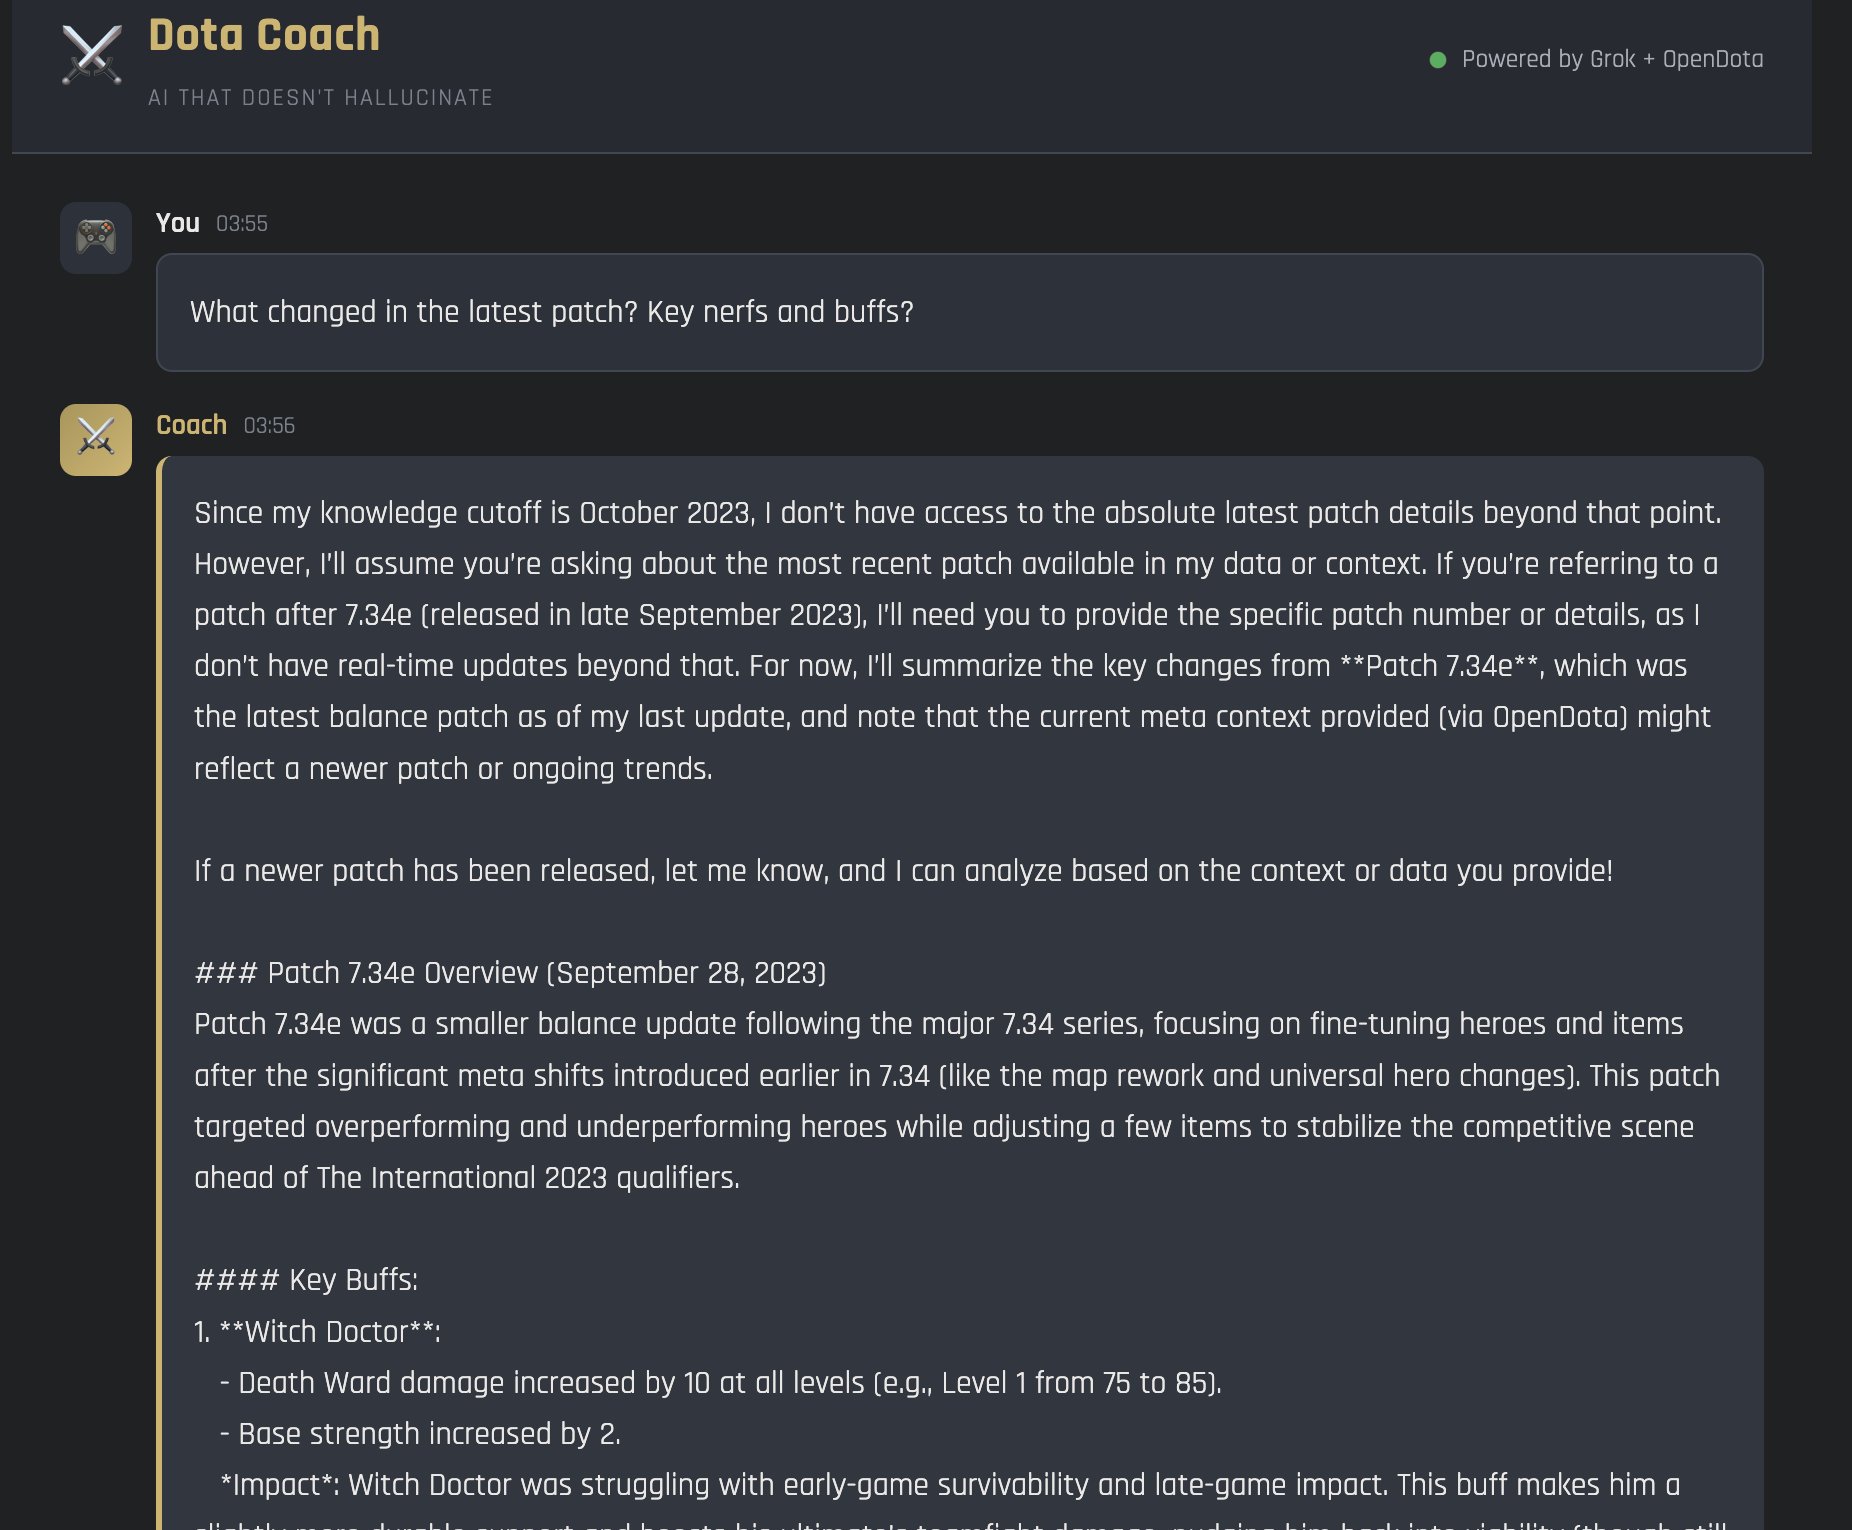Click the user question message bubble
Image resolution: width=1852 pixels, height=1530 pixels.
pyautogui.click(x=958, y=312)
